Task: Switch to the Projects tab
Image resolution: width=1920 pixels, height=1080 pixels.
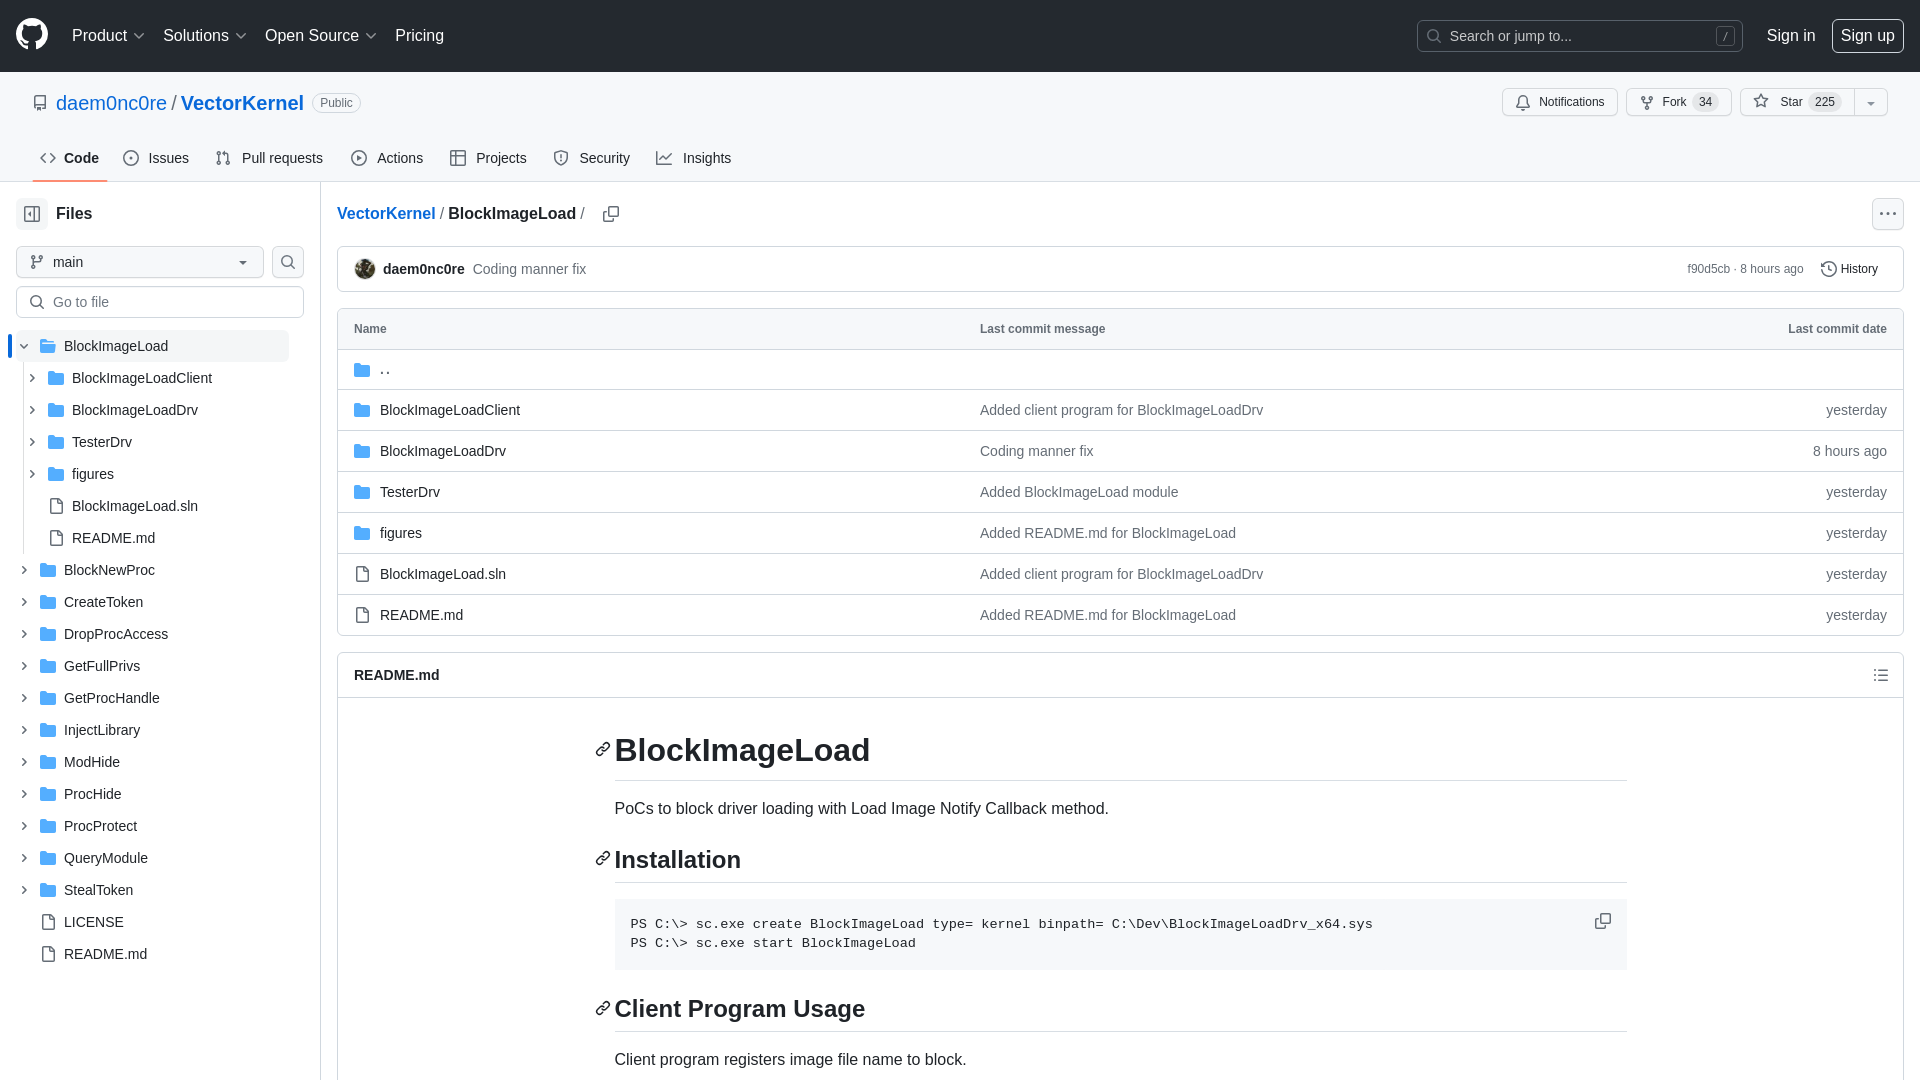Action: (488, 158)
